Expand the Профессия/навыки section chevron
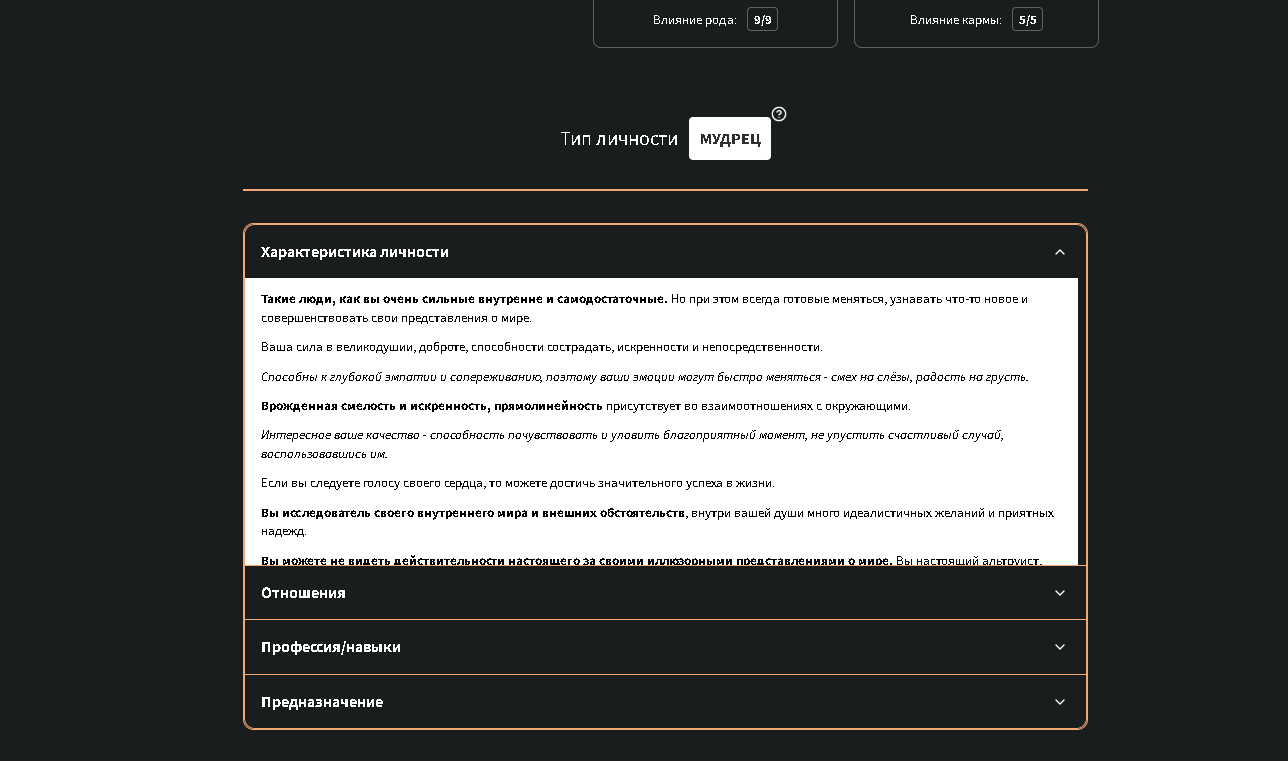The image size is (1288, 761). 1060,647
